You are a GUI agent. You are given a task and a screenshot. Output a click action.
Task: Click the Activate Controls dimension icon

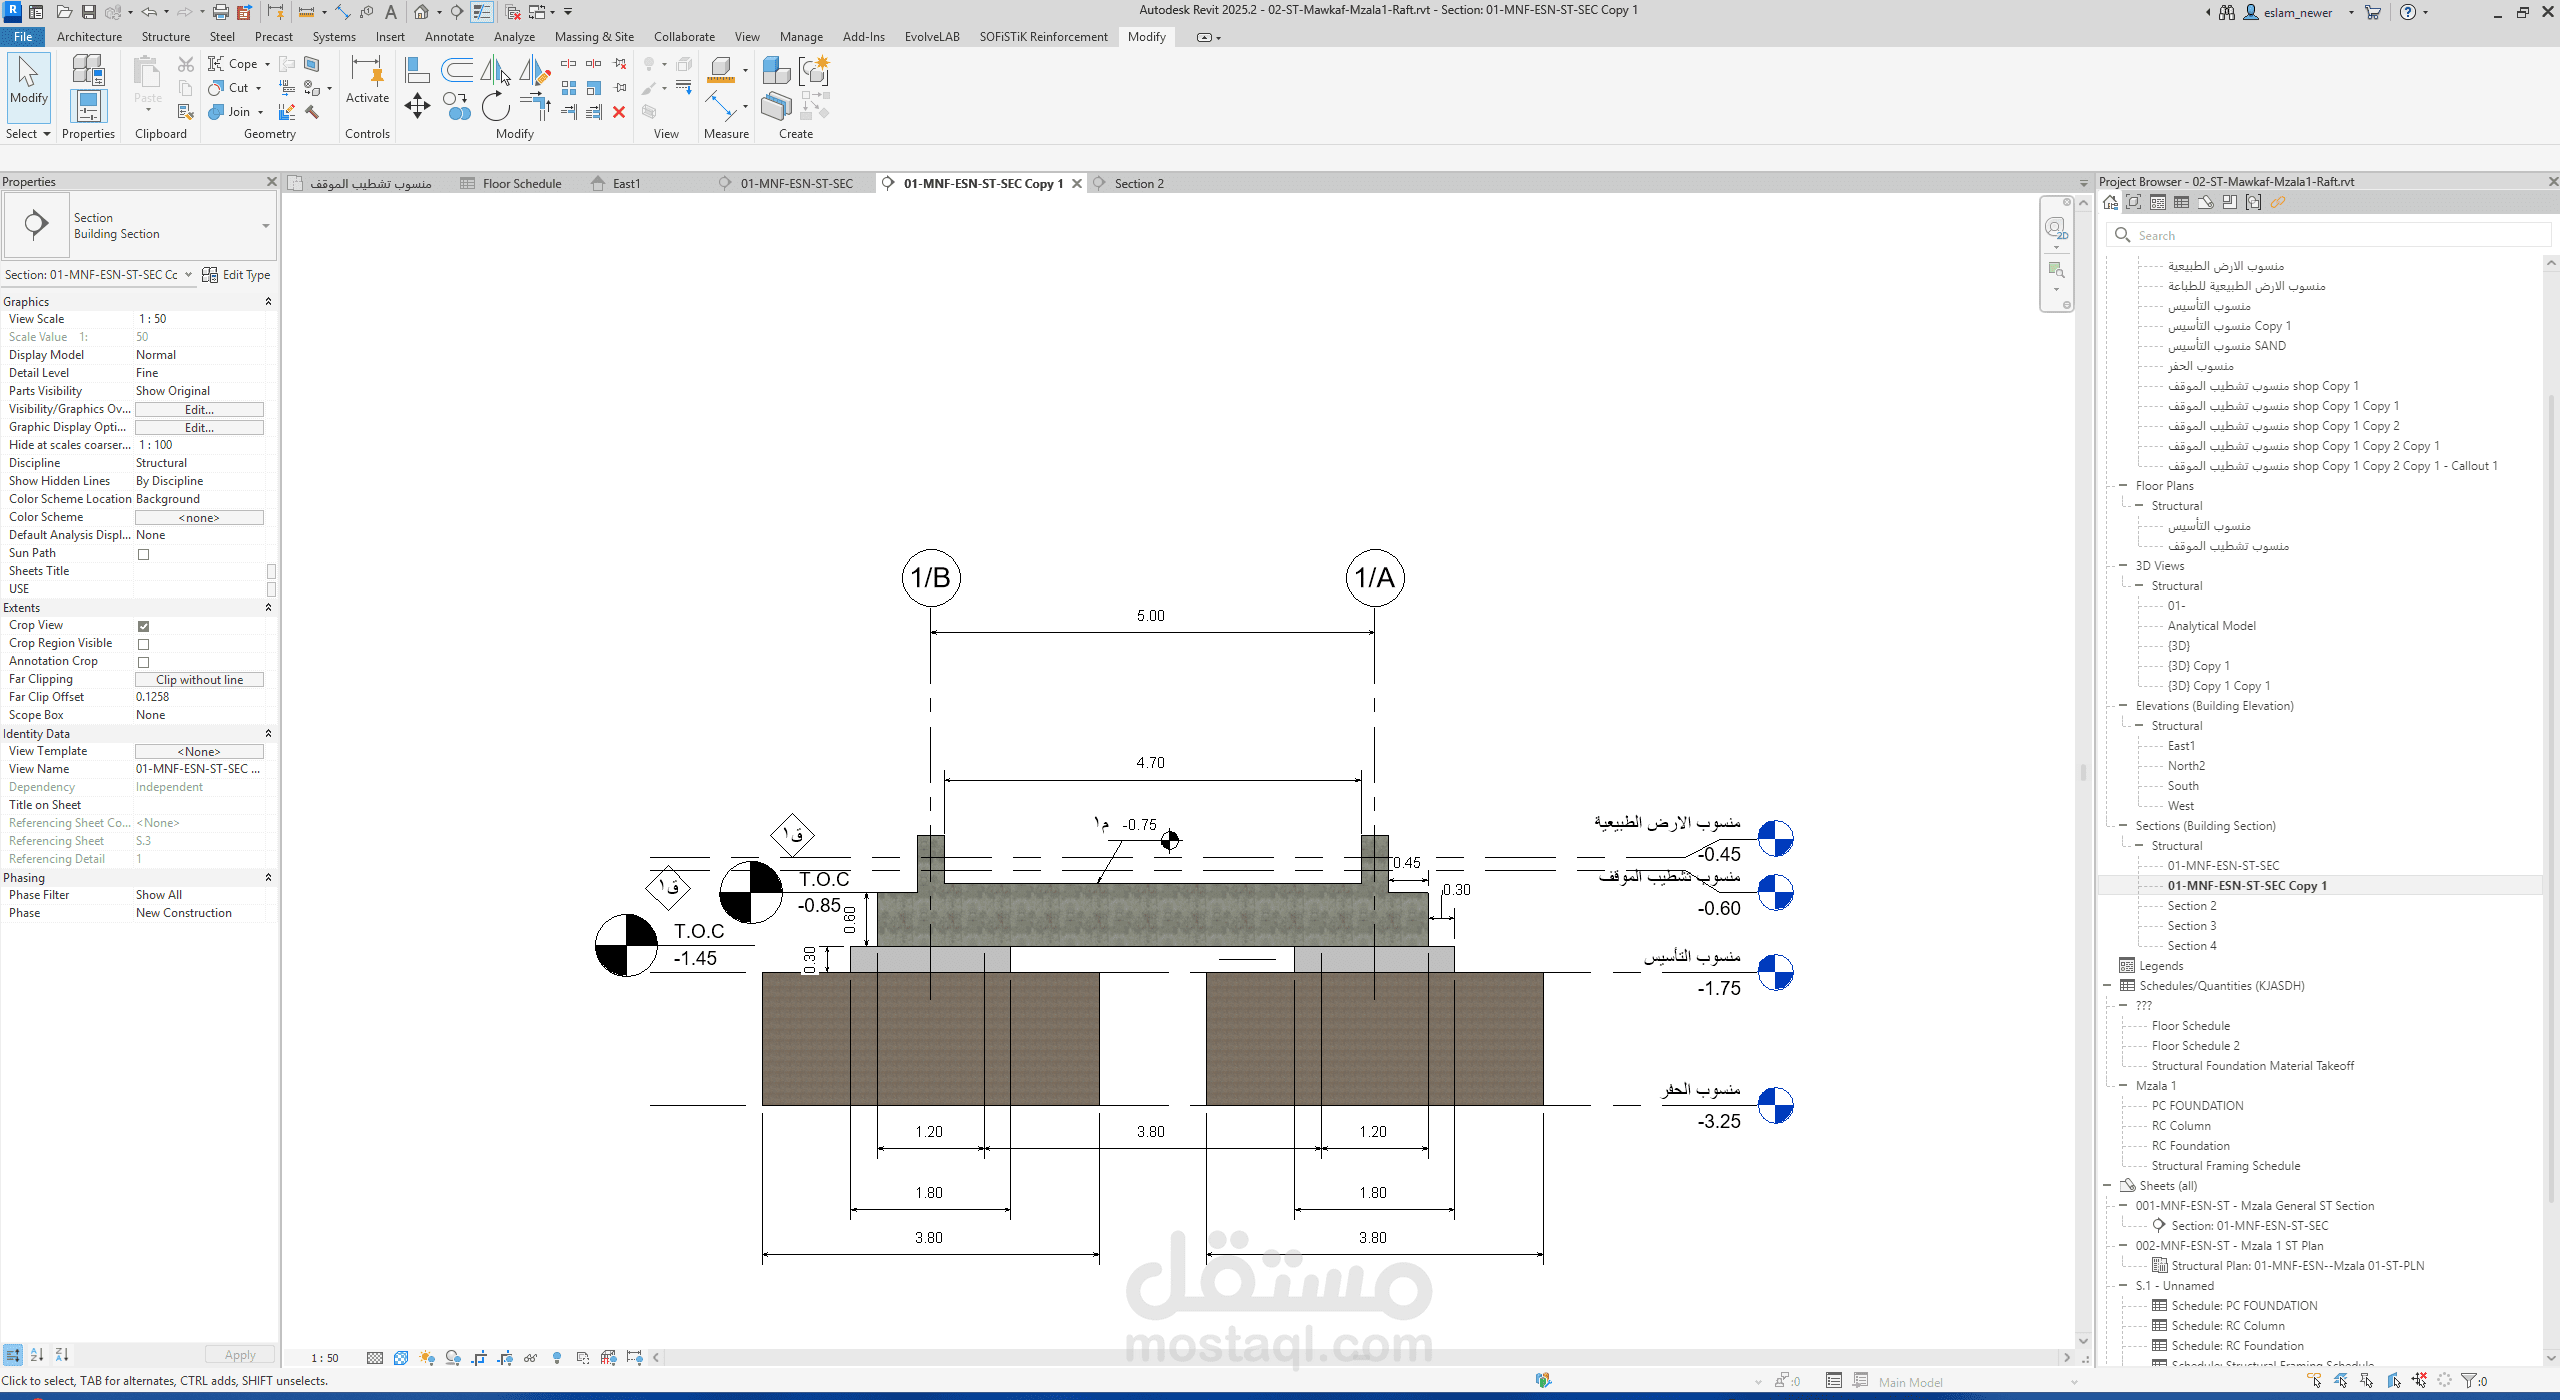click(367, 70)
